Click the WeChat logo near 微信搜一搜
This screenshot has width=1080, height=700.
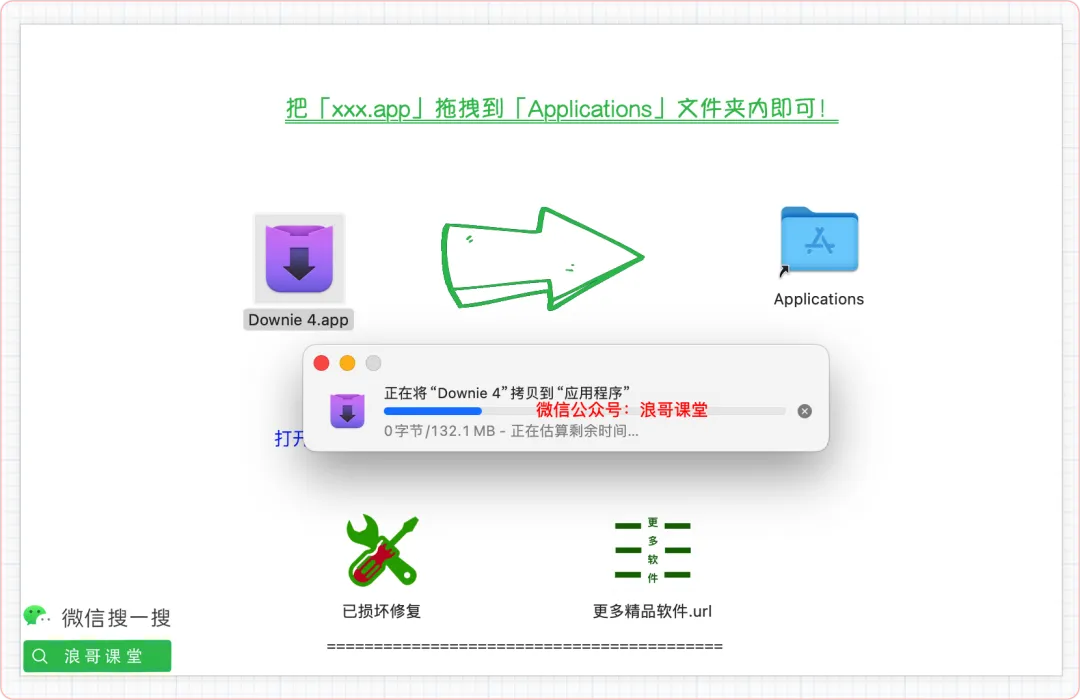point(36,615)
